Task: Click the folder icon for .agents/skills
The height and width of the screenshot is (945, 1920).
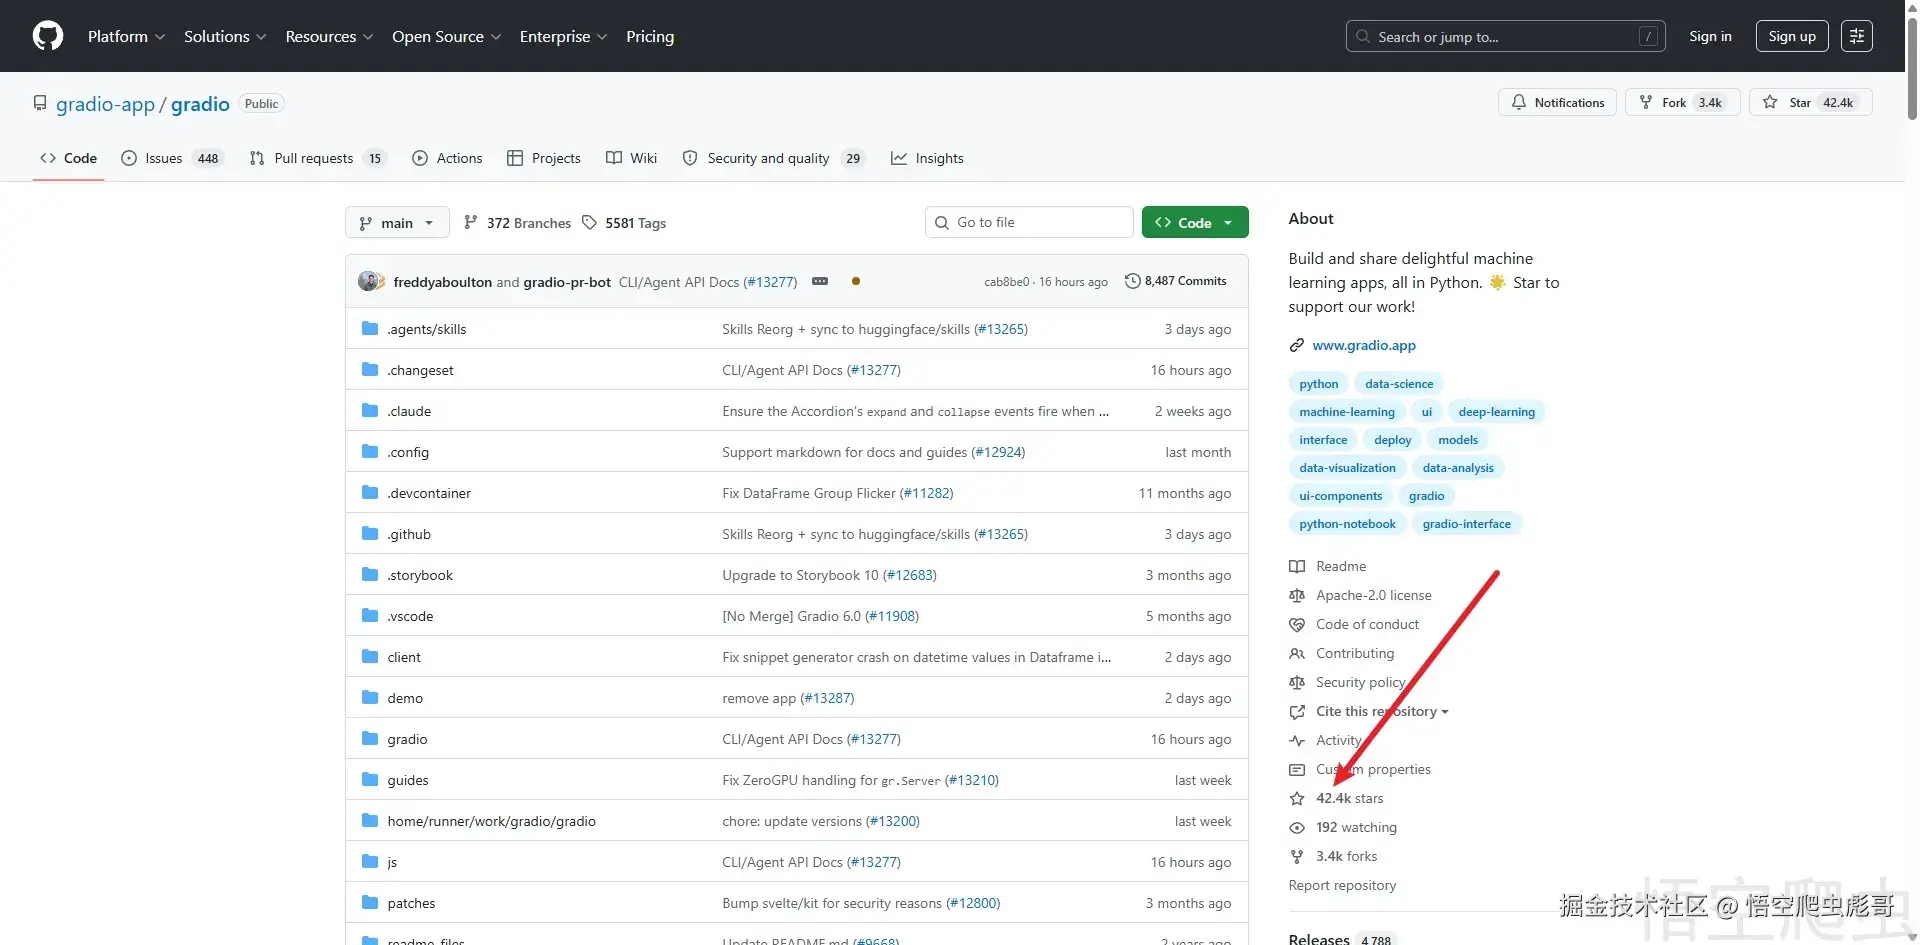Action: point(370,328)
